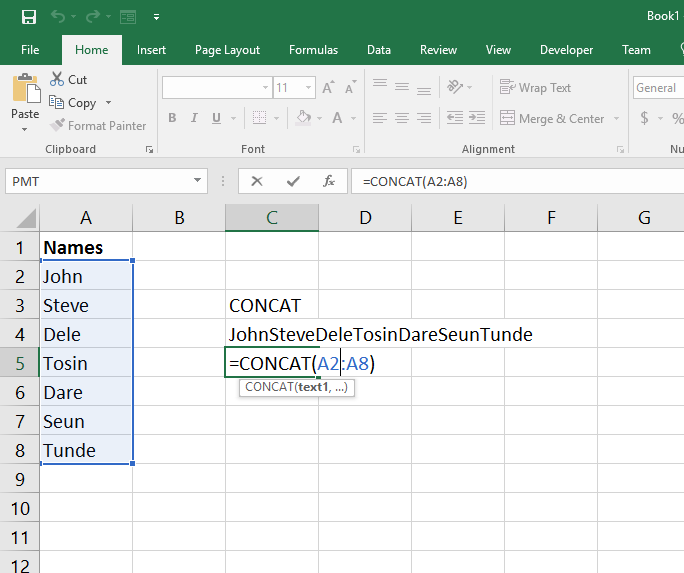Activate the Format Painter
This screenshot has height=573, width=684.
pos(97,126)
